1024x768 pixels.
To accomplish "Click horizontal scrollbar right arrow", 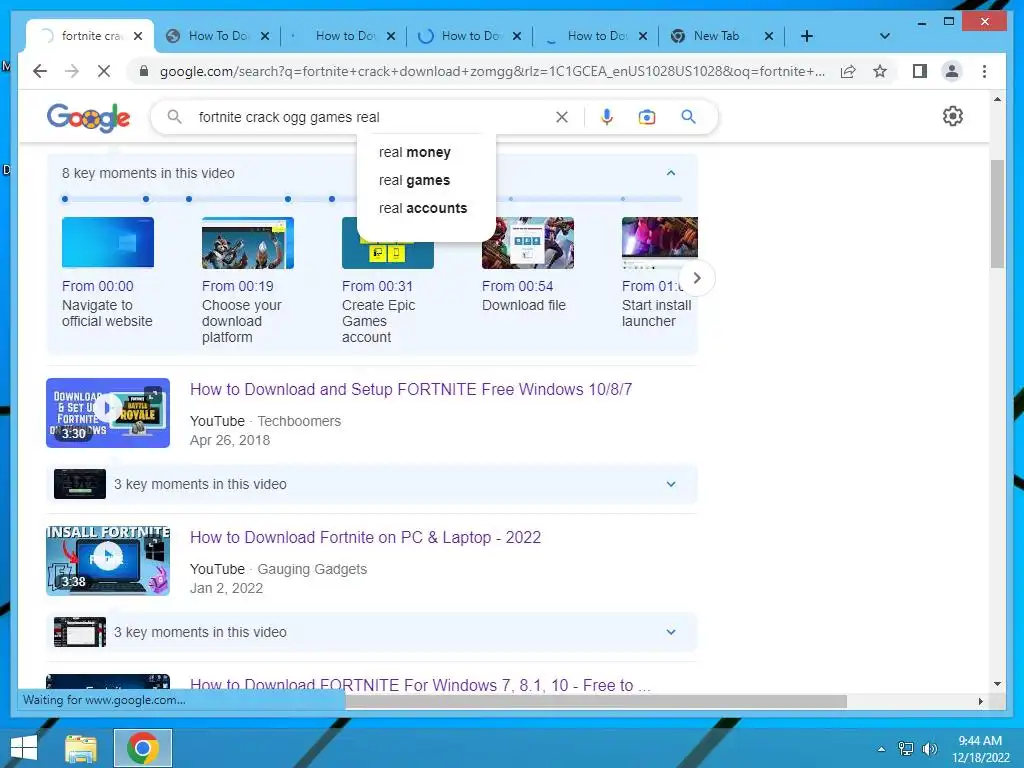I will point(980,701).
